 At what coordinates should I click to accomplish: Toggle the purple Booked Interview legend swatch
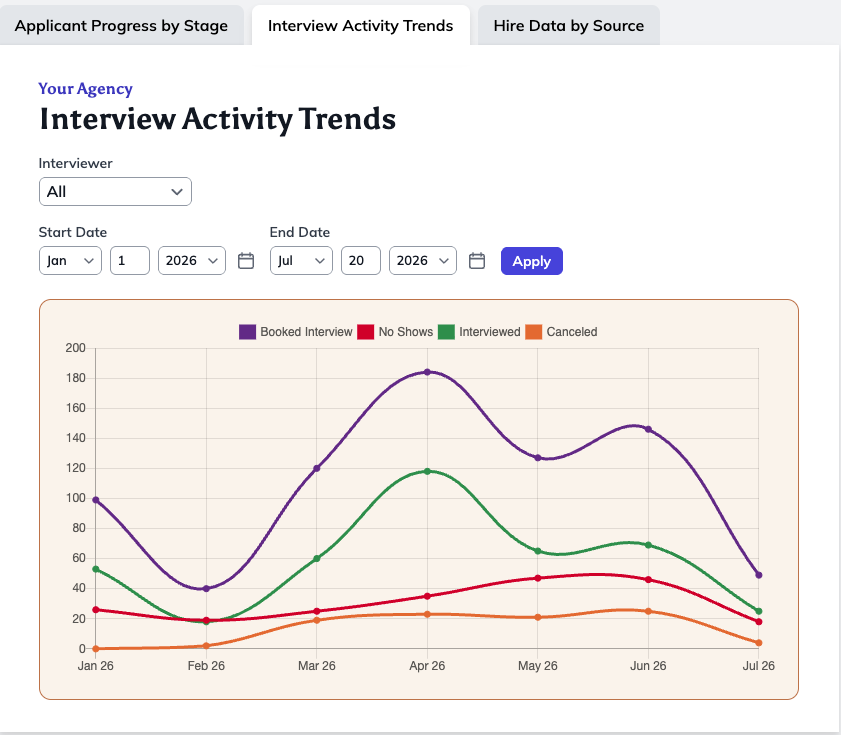247,332
